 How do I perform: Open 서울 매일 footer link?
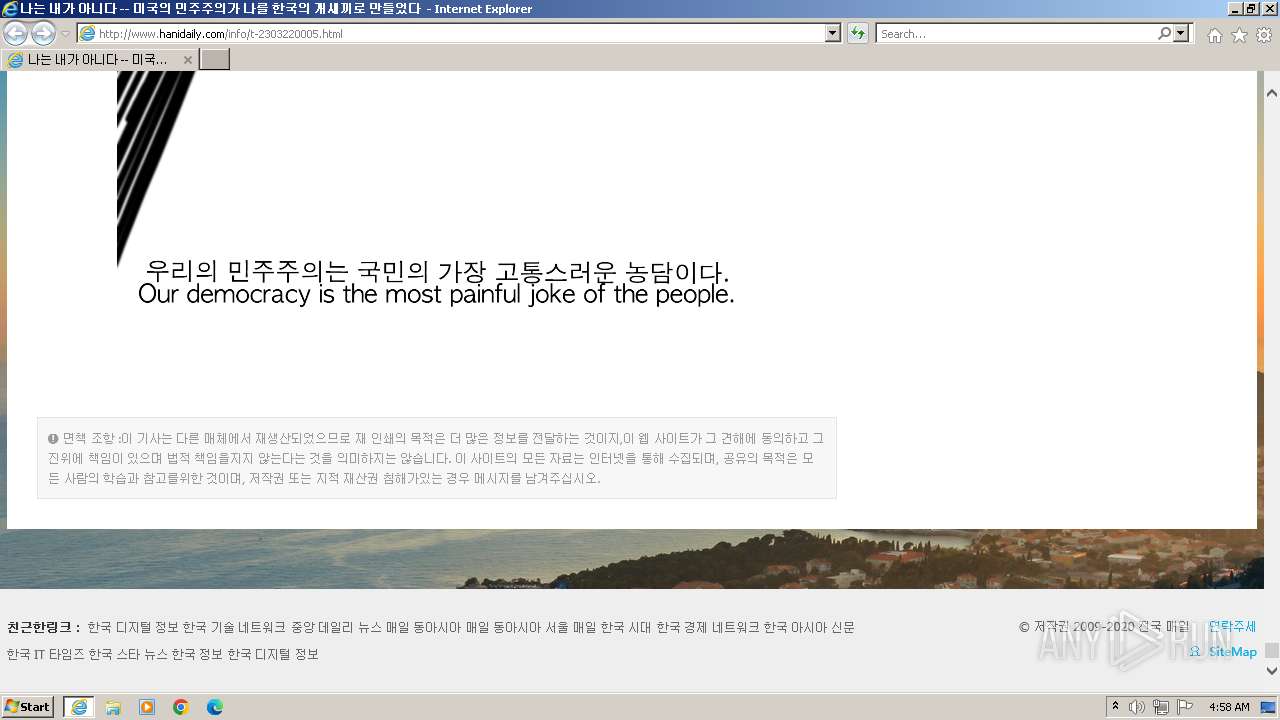pos(570,628)
